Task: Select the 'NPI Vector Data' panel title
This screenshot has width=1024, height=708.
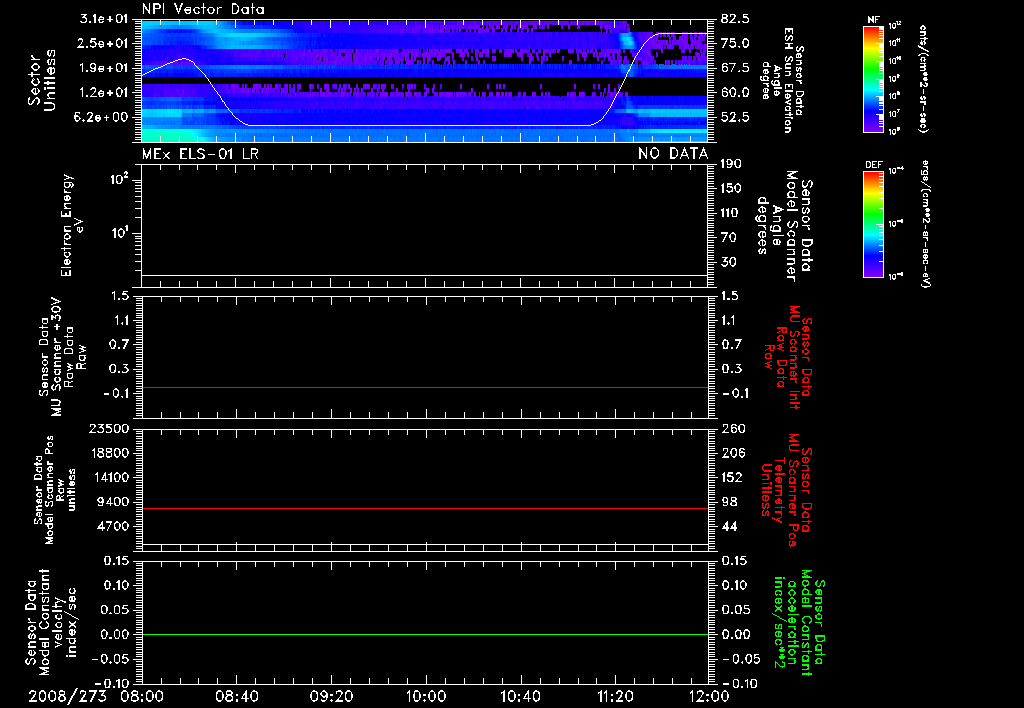Action: pyautogui.click(x=203, y=9)
